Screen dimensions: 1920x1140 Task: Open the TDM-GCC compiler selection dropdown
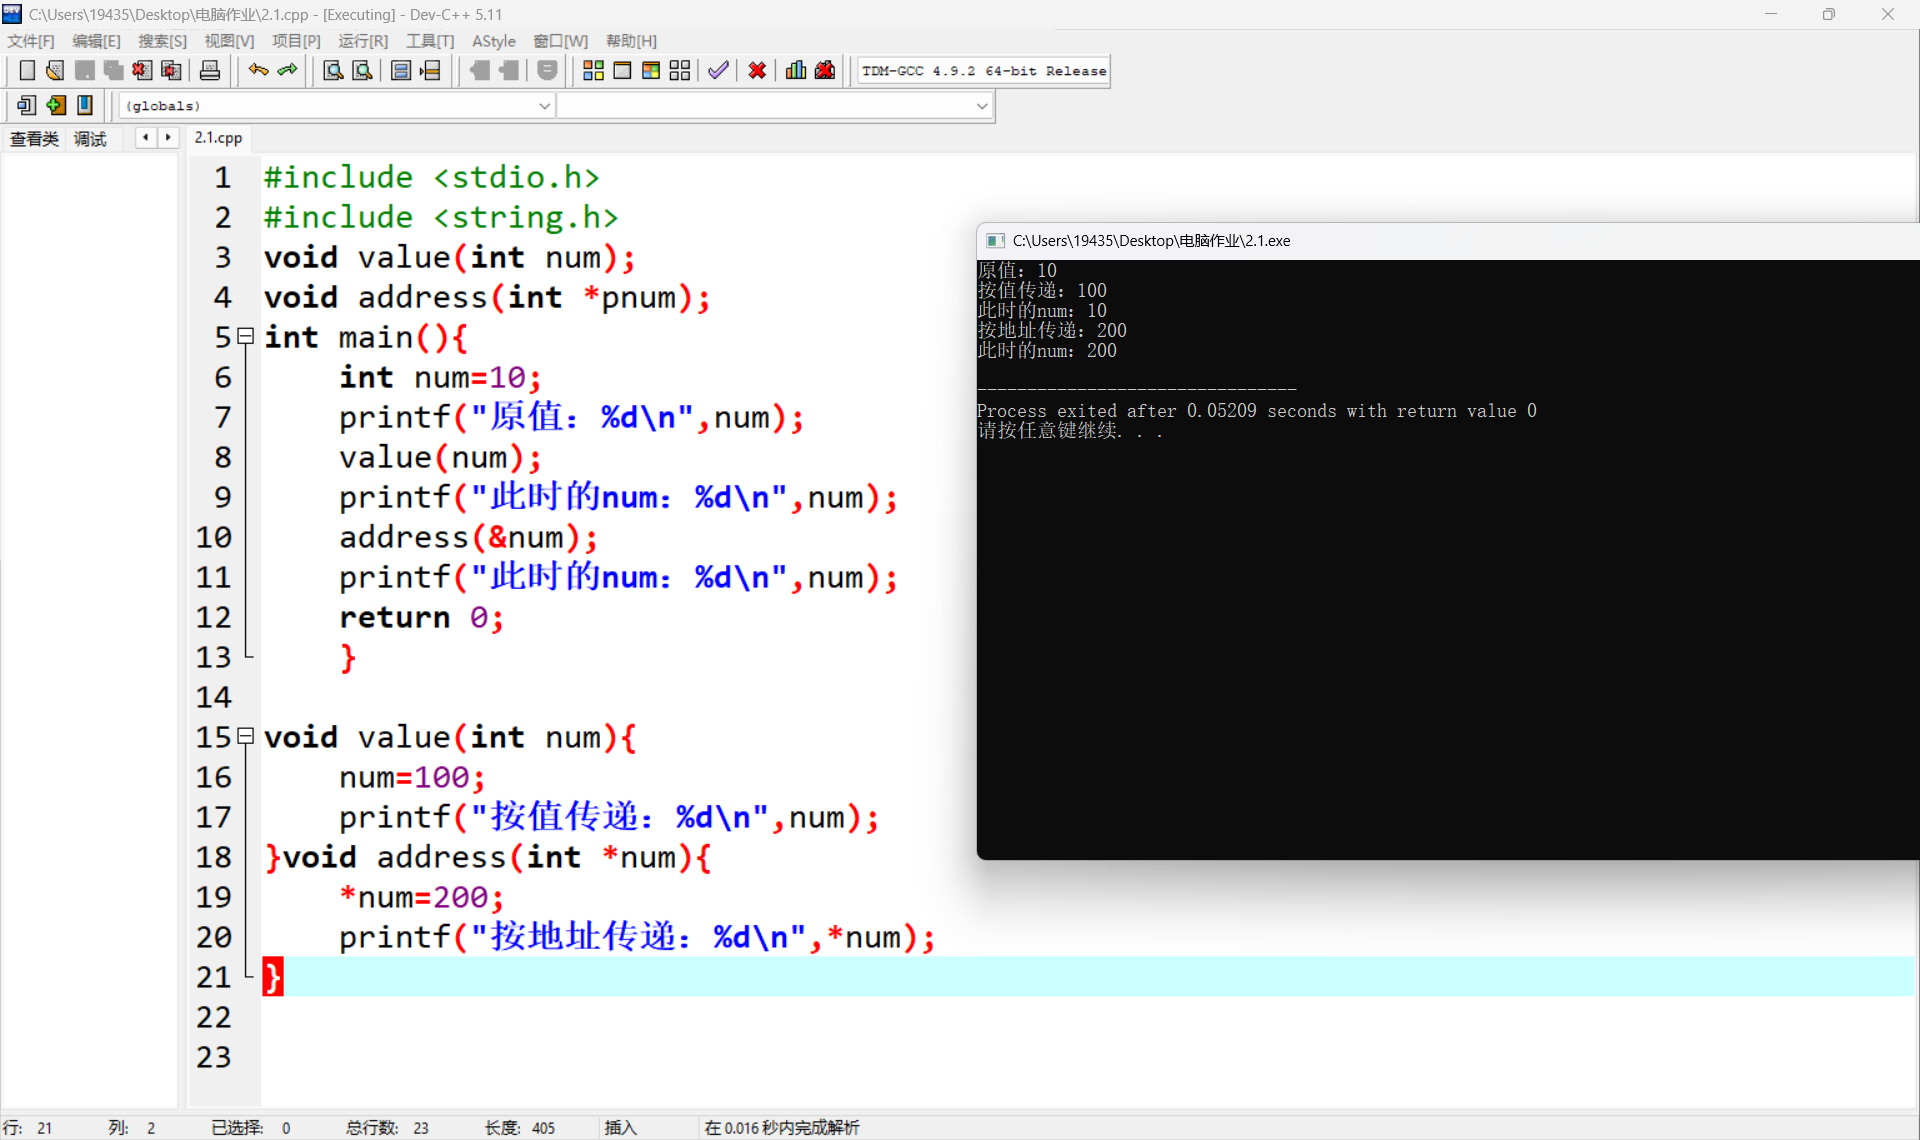tap(983, 71)
